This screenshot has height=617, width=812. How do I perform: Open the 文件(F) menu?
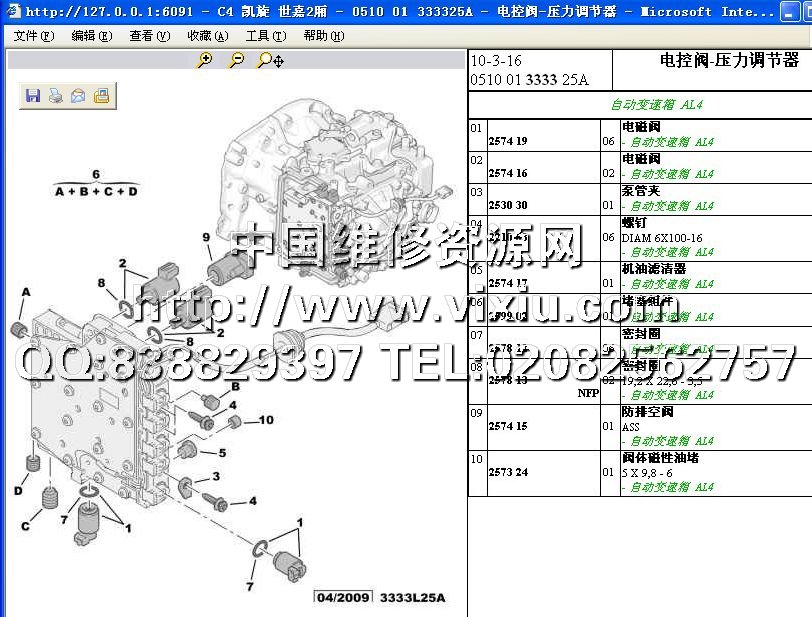click(34, 36)
